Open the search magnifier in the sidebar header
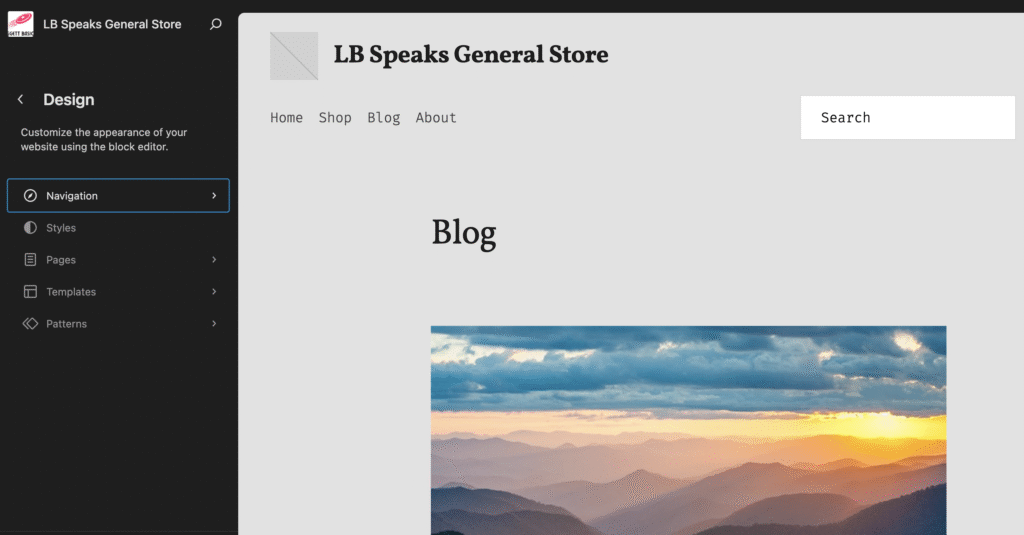Screen dimensions: 1024x535 coord(216,24)
